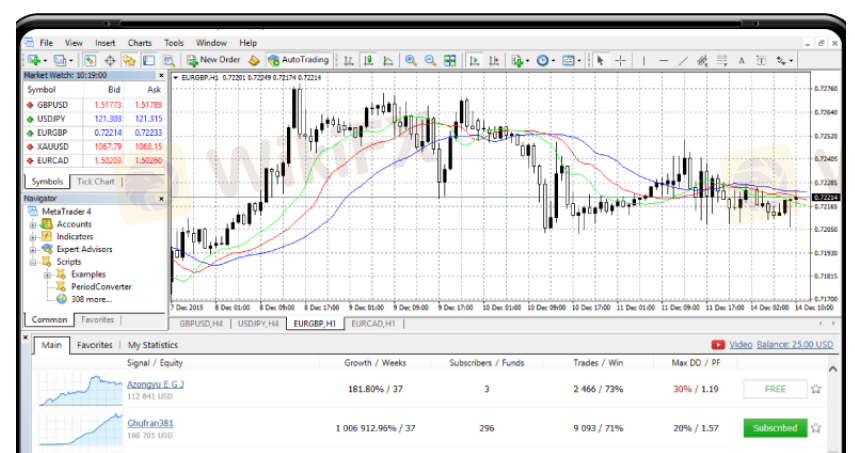Viewport: 855px width, 453px height.
Task: Open the Charts menu
Action: 140,43
